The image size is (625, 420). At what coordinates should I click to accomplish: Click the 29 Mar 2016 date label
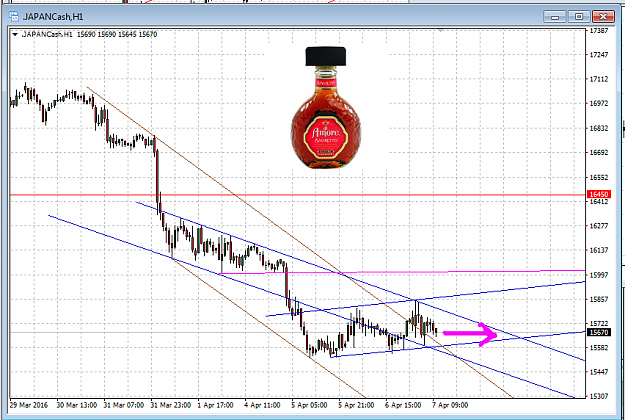click(x=29, y=405)
